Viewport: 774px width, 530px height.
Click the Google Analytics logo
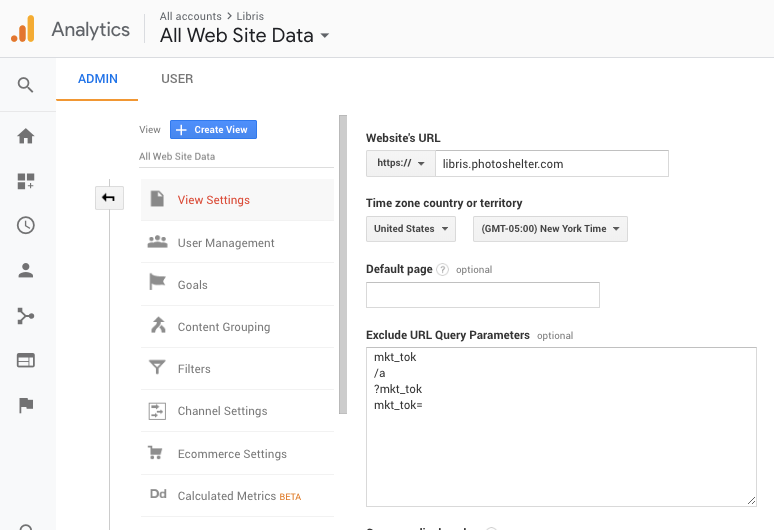click(23, 29)
